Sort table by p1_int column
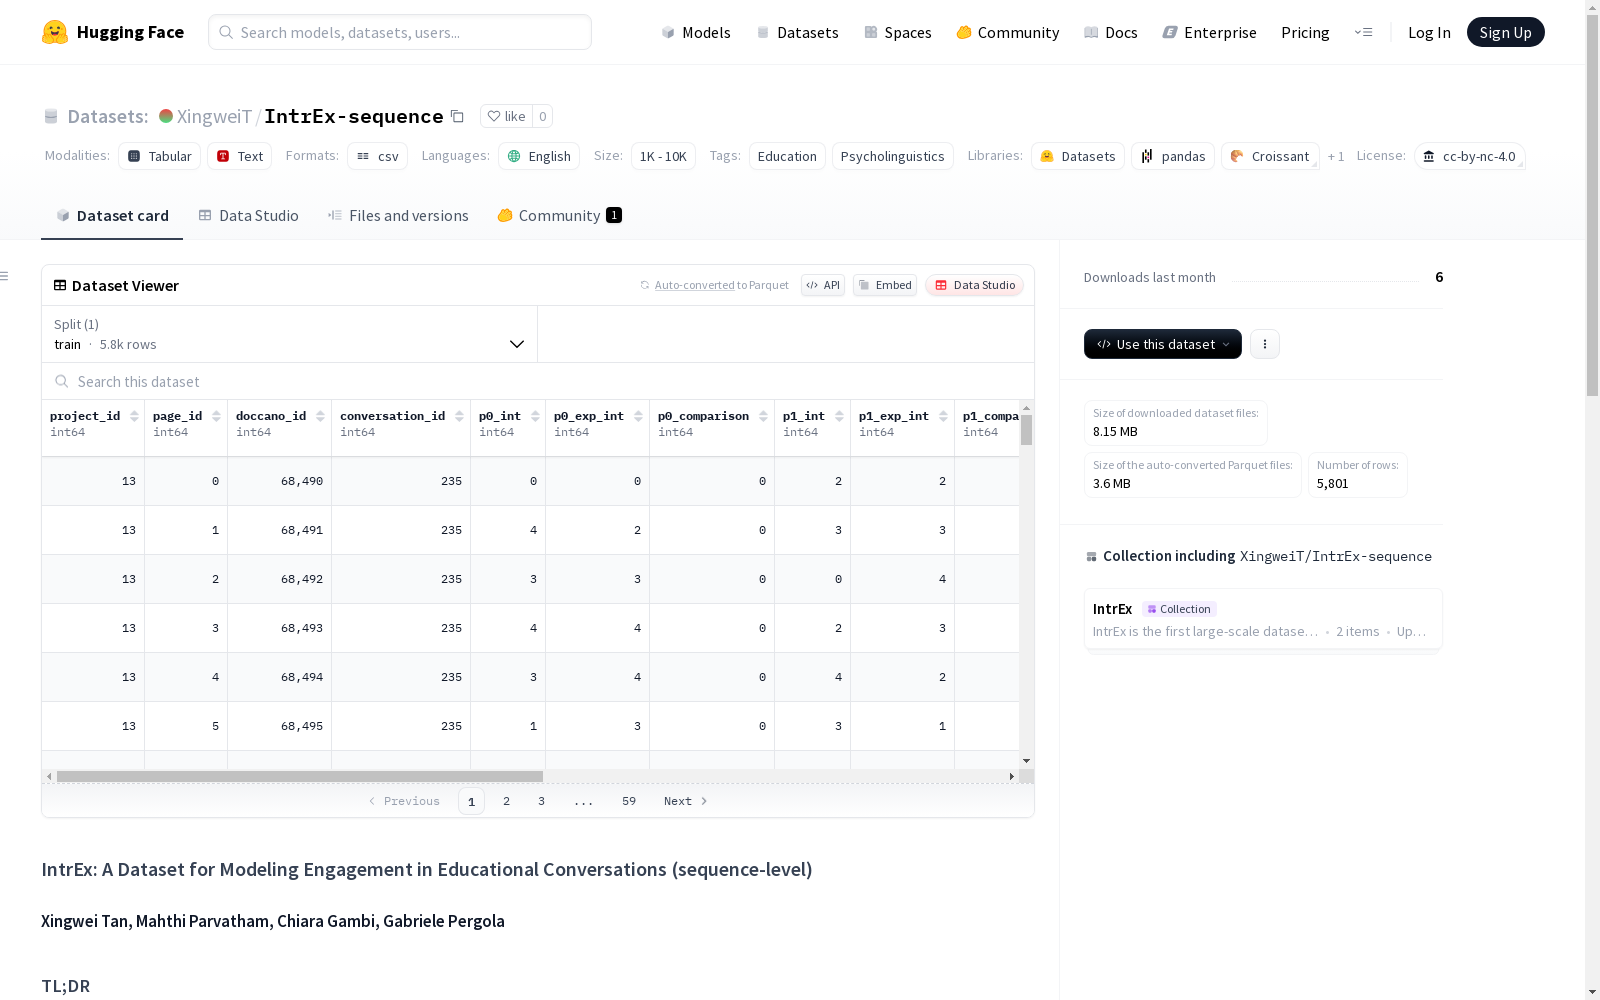Image resolution: width=1600 pixels, height=1000 pixels. (x=839, y=416)
